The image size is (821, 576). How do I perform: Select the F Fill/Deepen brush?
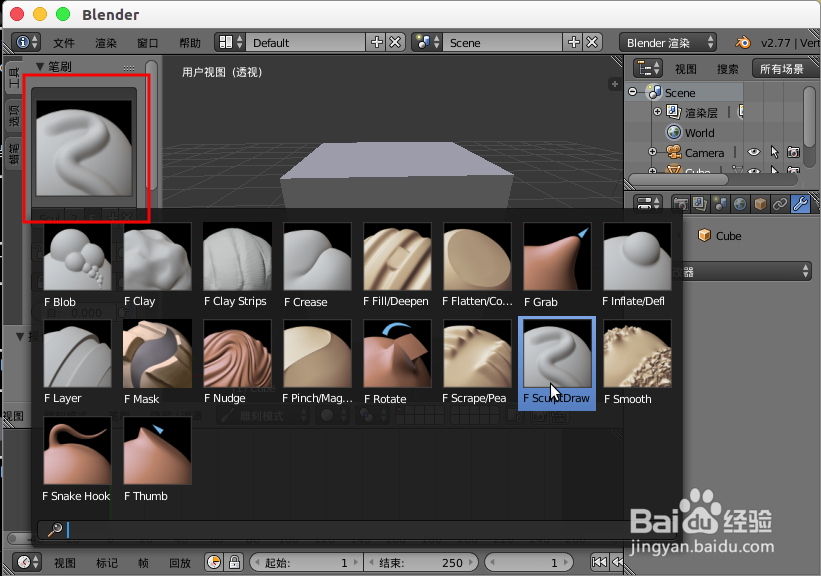pos(397,265)
